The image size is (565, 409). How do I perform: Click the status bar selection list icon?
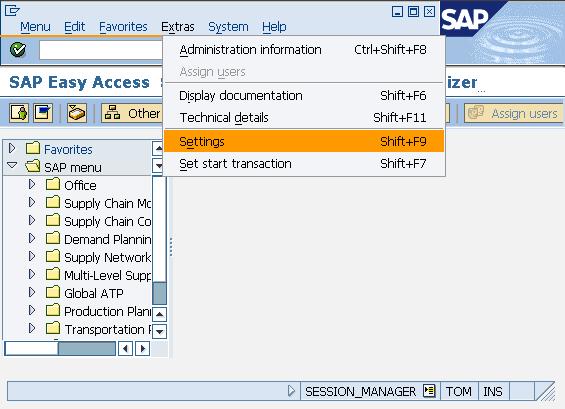[x=429, y=391]
